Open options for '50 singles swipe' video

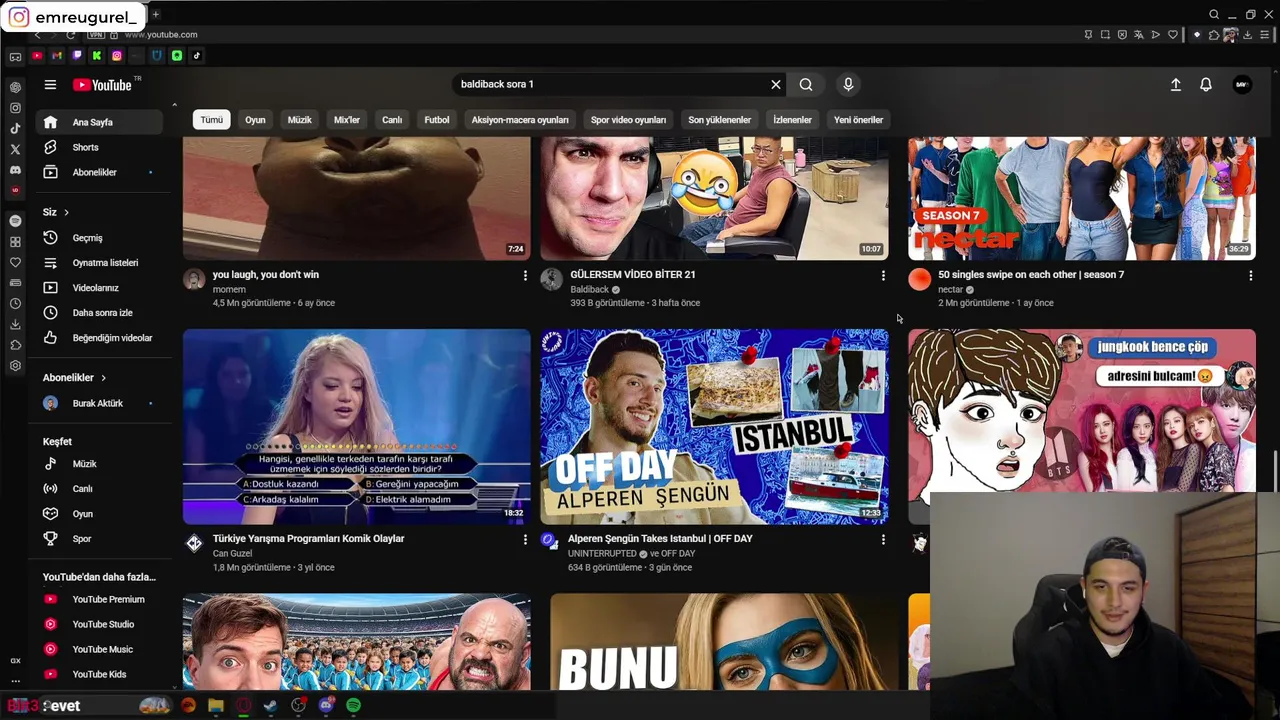tap(1250, 275)
